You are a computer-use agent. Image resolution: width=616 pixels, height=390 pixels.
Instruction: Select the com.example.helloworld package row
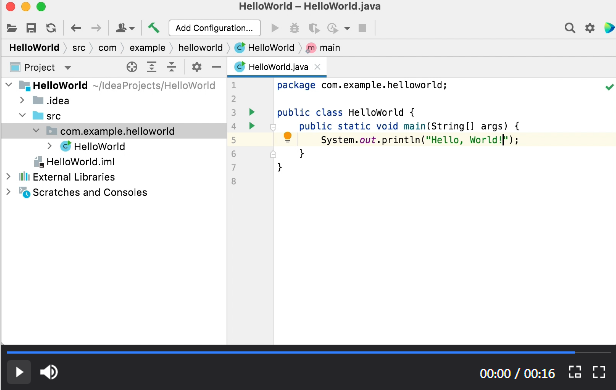[x=114, y=131]
